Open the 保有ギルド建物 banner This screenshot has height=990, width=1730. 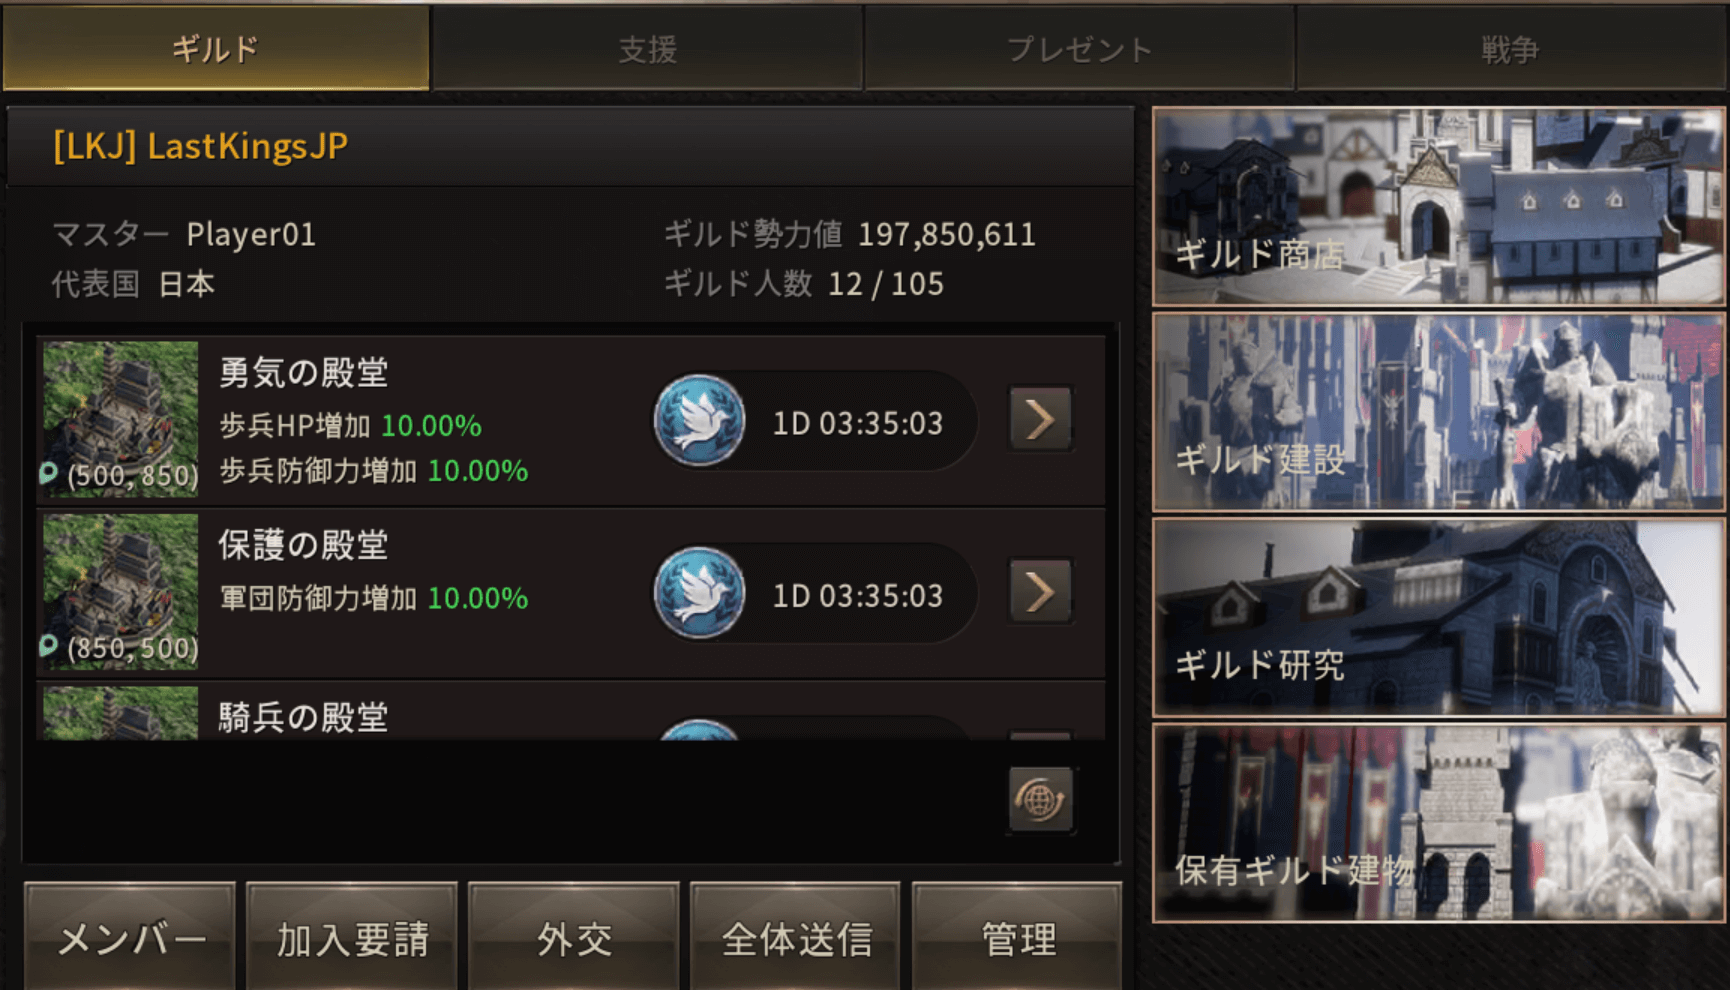point(1439,823)
